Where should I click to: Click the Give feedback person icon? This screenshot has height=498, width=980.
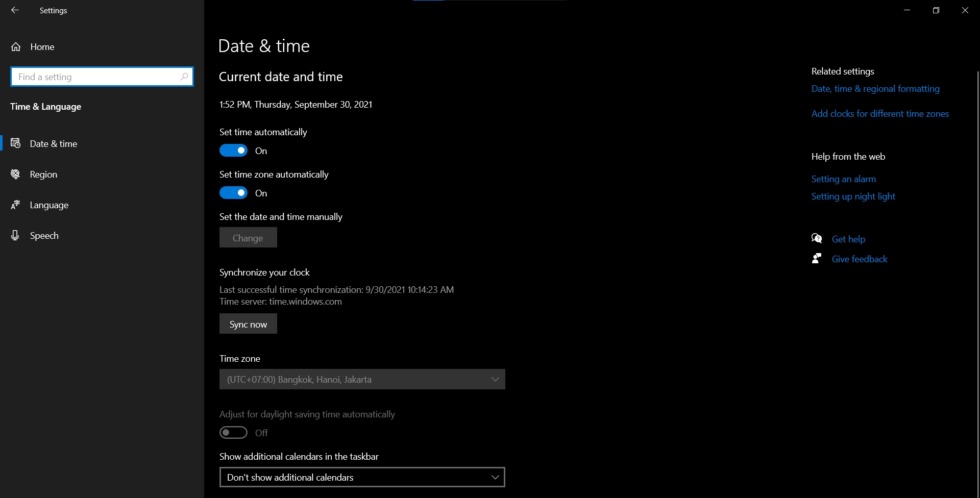[816, 258]
